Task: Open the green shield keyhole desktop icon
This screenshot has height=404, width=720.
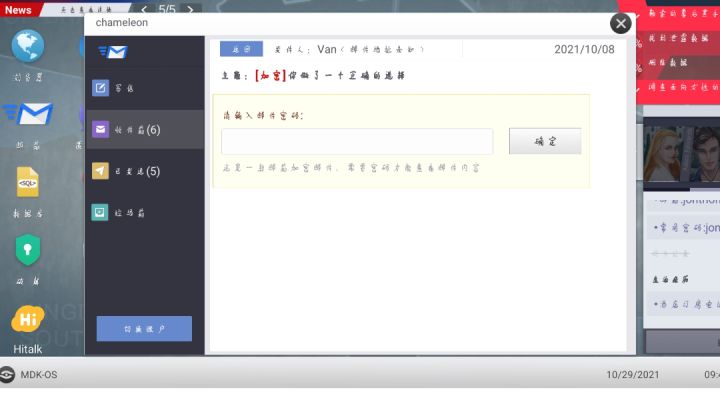Action: coord(28,250)
